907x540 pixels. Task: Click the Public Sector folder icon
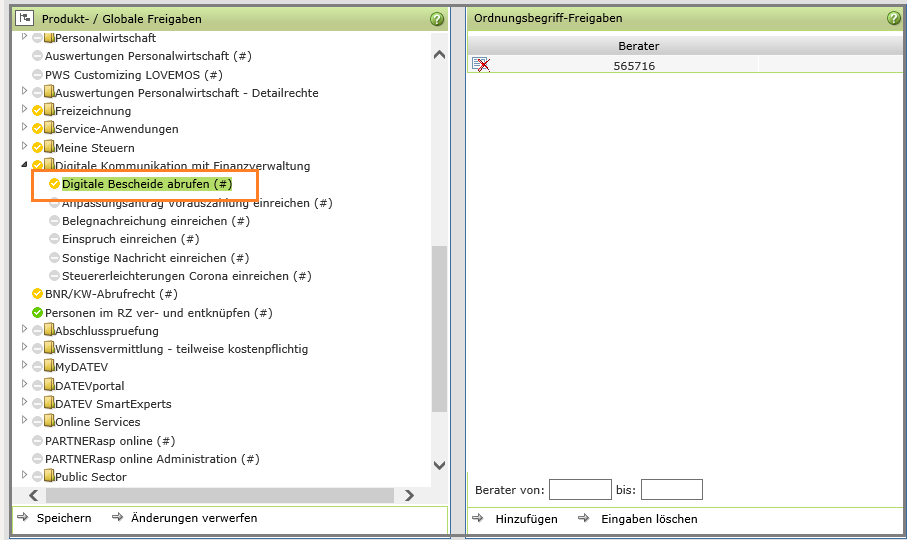click(49, 476)
